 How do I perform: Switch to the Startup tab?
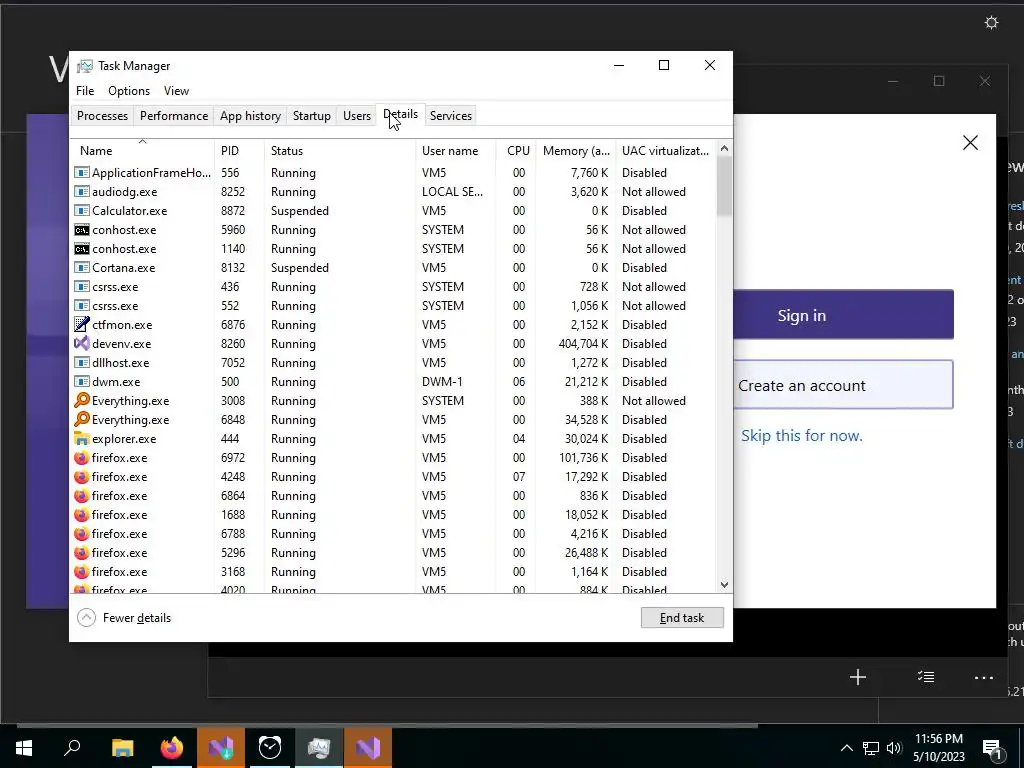pyautogui.click(x=312, y=116)
